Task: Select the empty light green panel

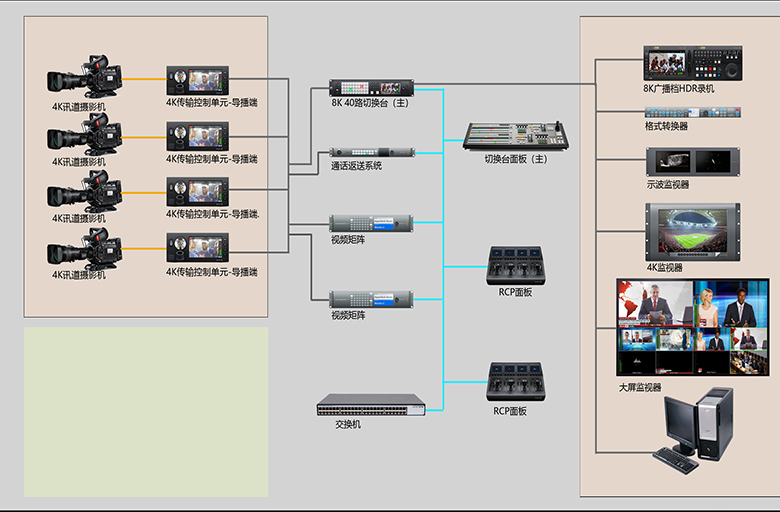Action: tap(146, 411)
